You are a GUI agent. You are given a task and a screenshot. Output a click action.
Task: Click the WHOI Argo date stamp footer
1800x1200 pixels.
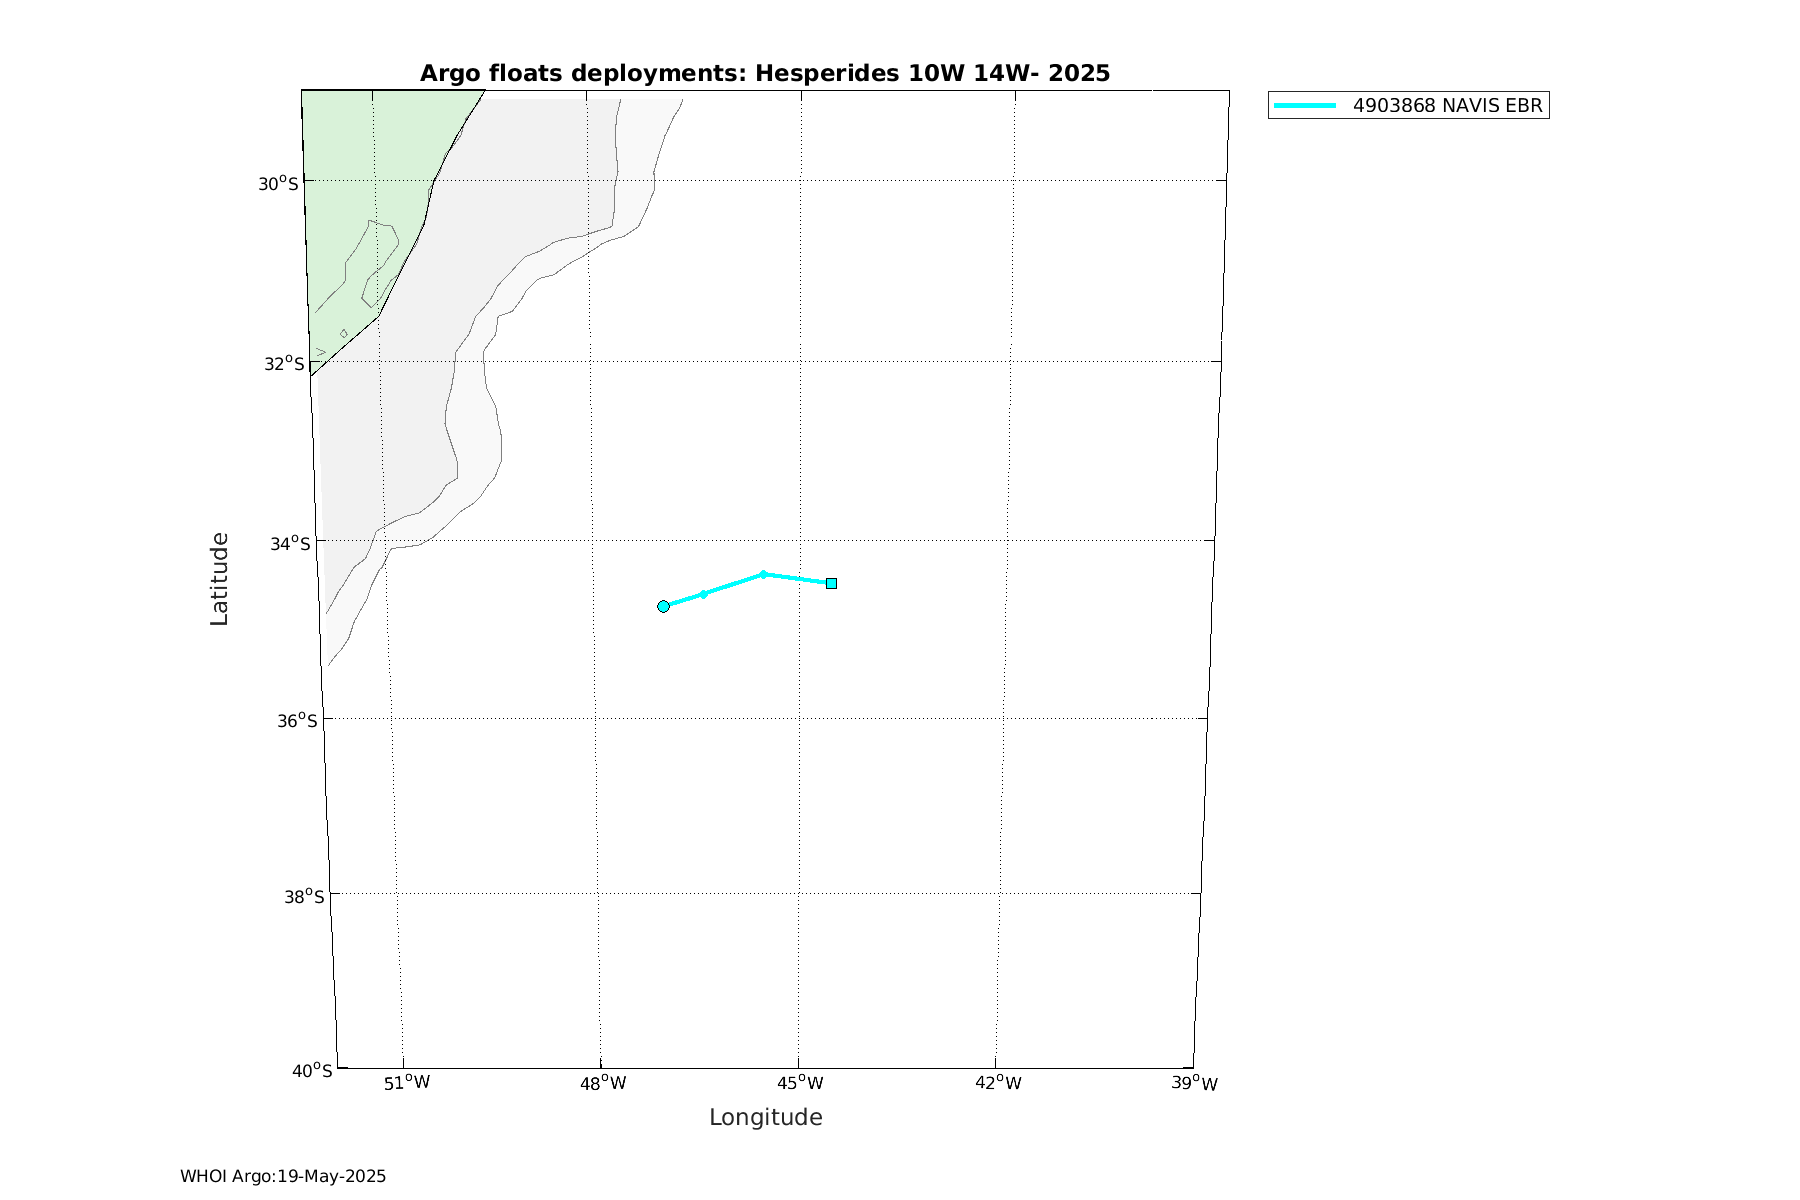click(283, 1176)
